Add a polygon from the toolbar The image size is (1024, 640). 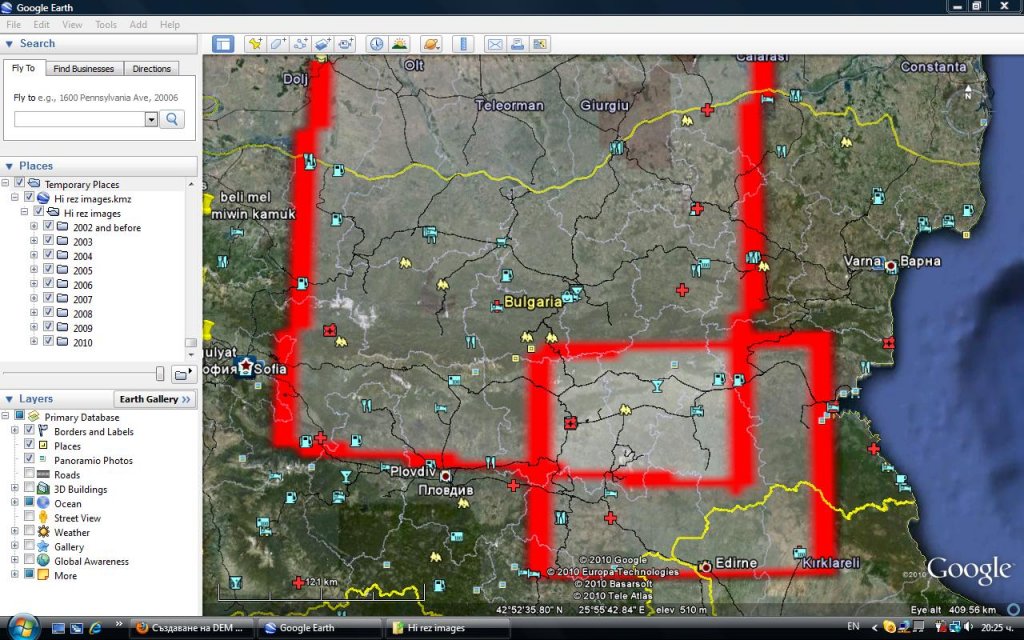(x=278, y=44)
